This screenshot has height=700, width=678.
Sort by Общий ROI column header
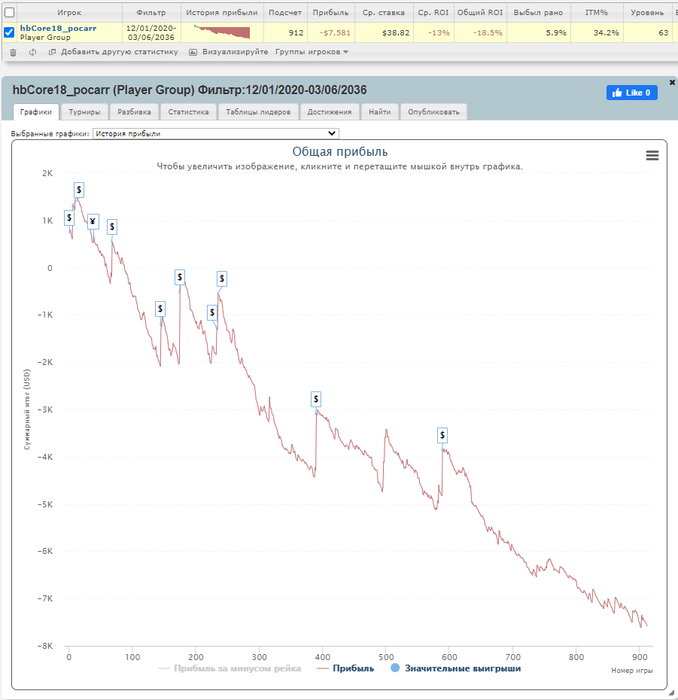coord(480,12)
